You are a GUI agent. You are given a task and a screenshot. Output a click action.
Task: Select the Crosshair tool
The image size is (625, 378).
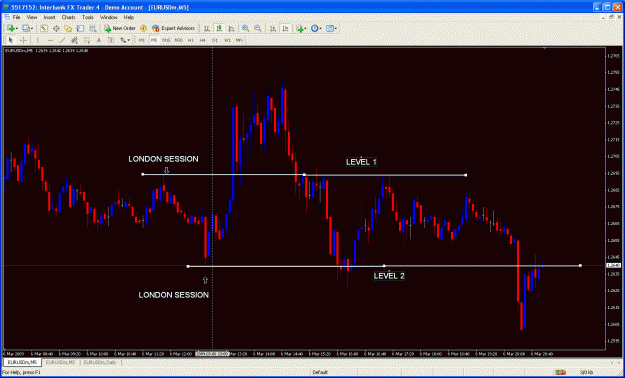[24, 40]
